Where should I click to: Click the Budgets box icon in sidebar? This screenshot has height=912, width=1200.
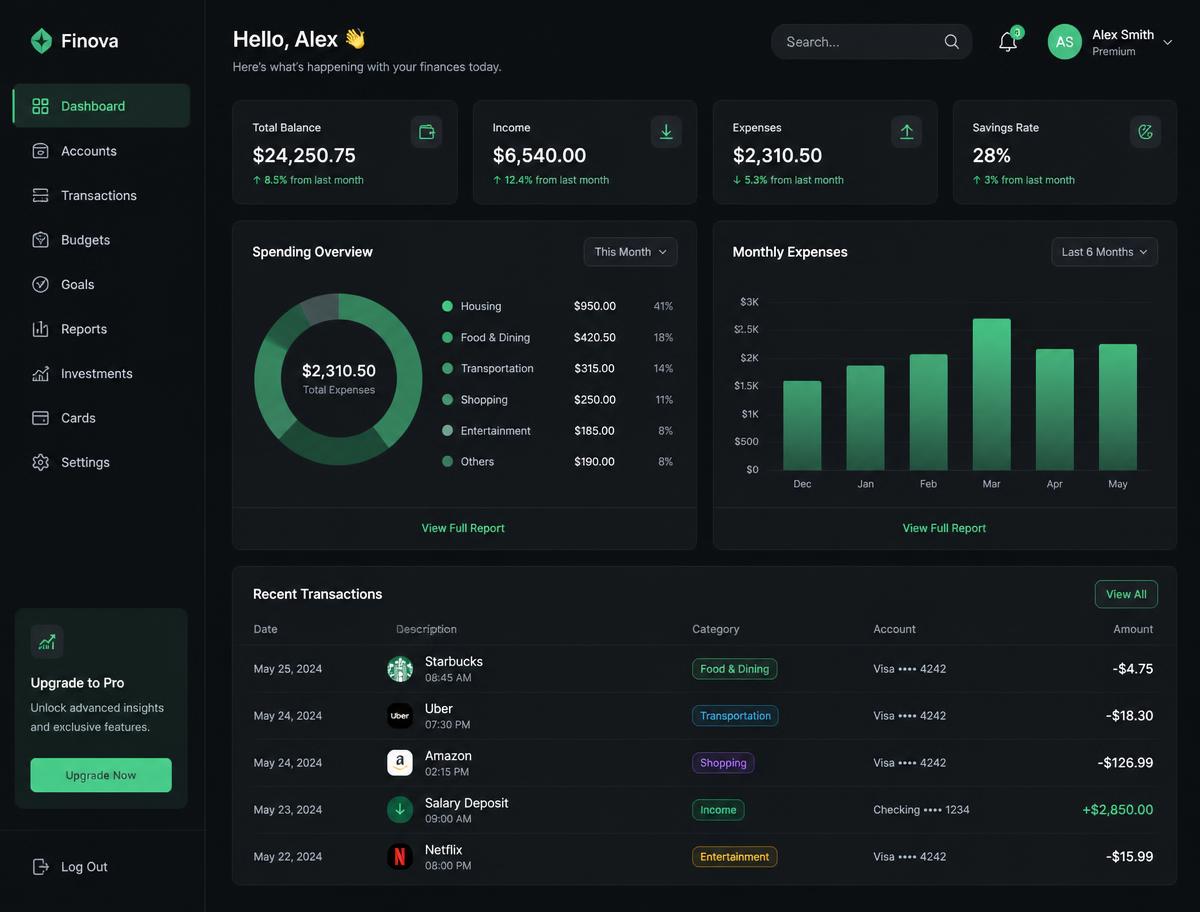(41, 240)
